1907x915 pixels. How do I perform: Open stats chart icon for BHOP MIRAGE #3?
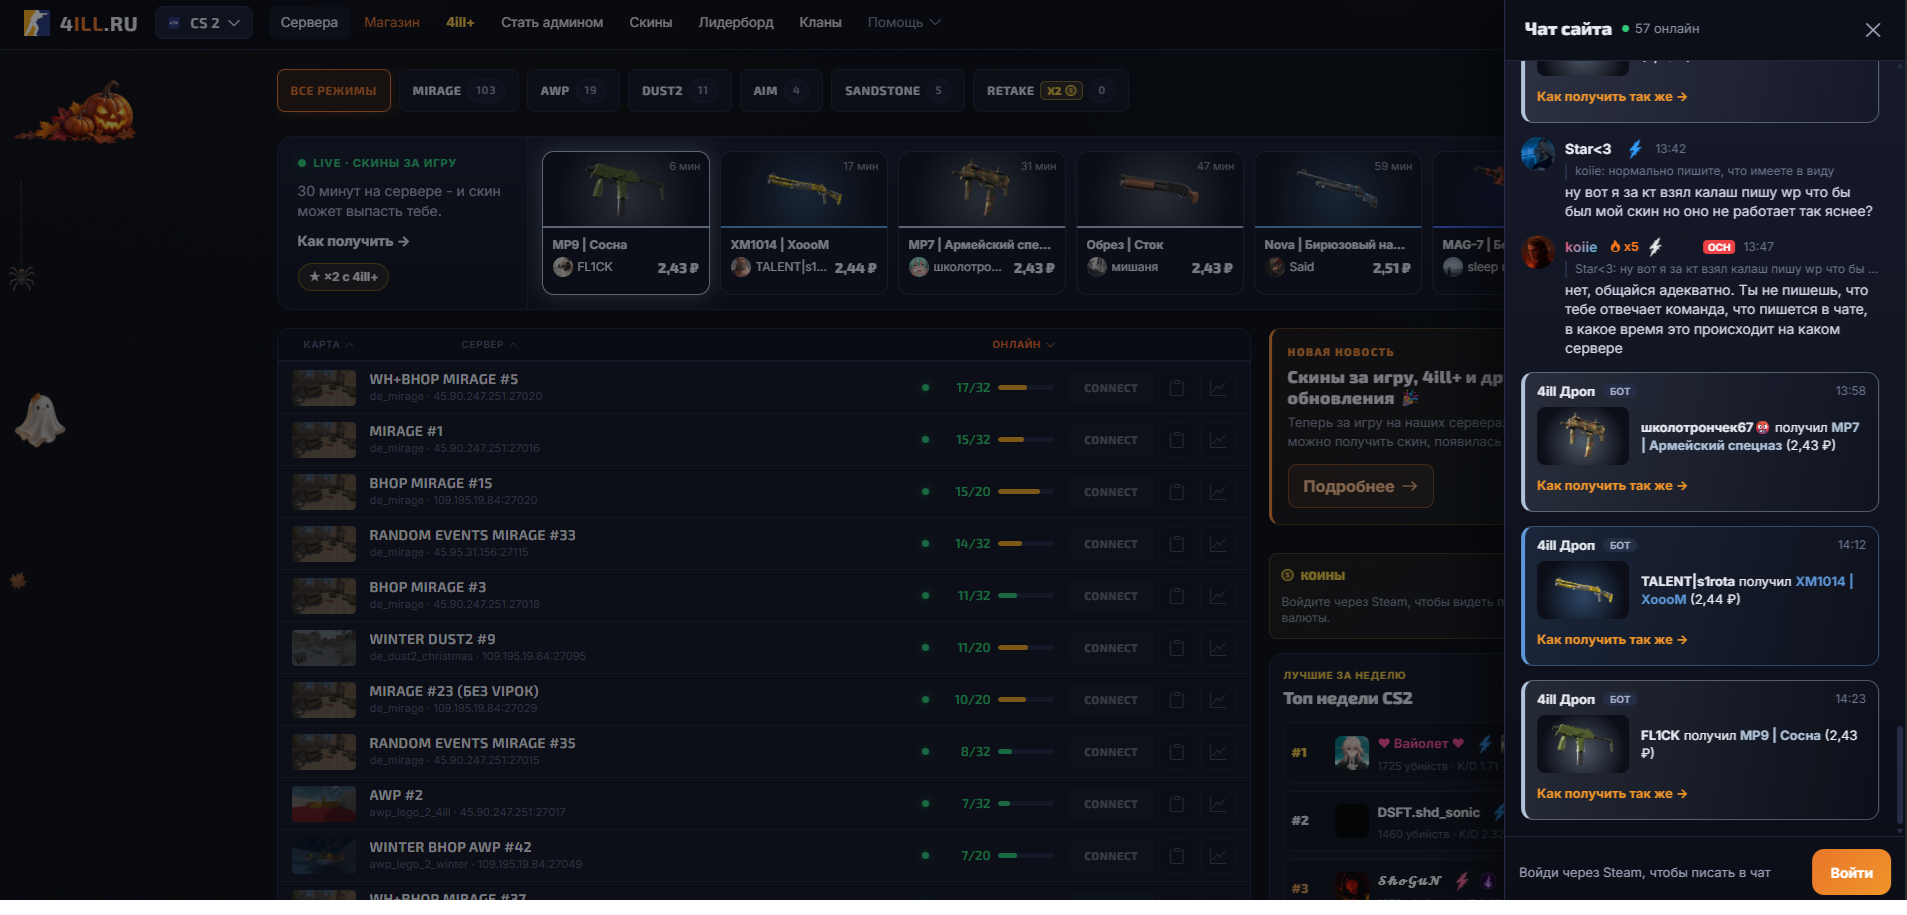(1218, 596)
